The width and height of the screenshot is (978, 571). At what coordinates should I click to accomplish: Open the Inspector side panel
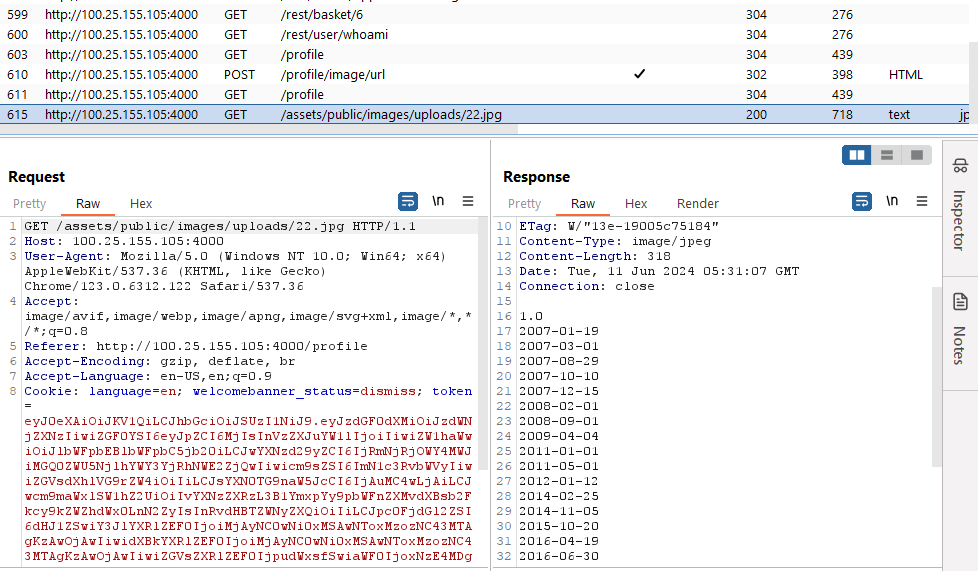960,205
